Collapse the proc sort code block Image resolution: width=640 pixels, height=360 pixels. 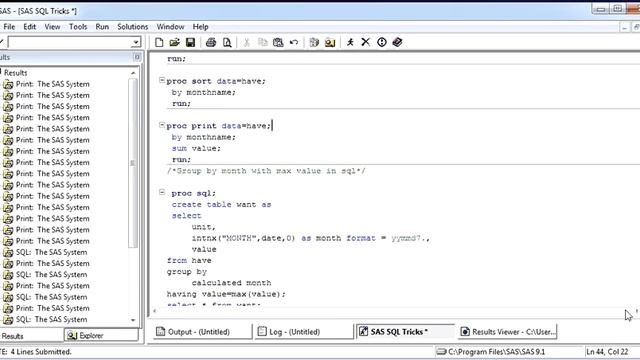click(x=162, y=80)
